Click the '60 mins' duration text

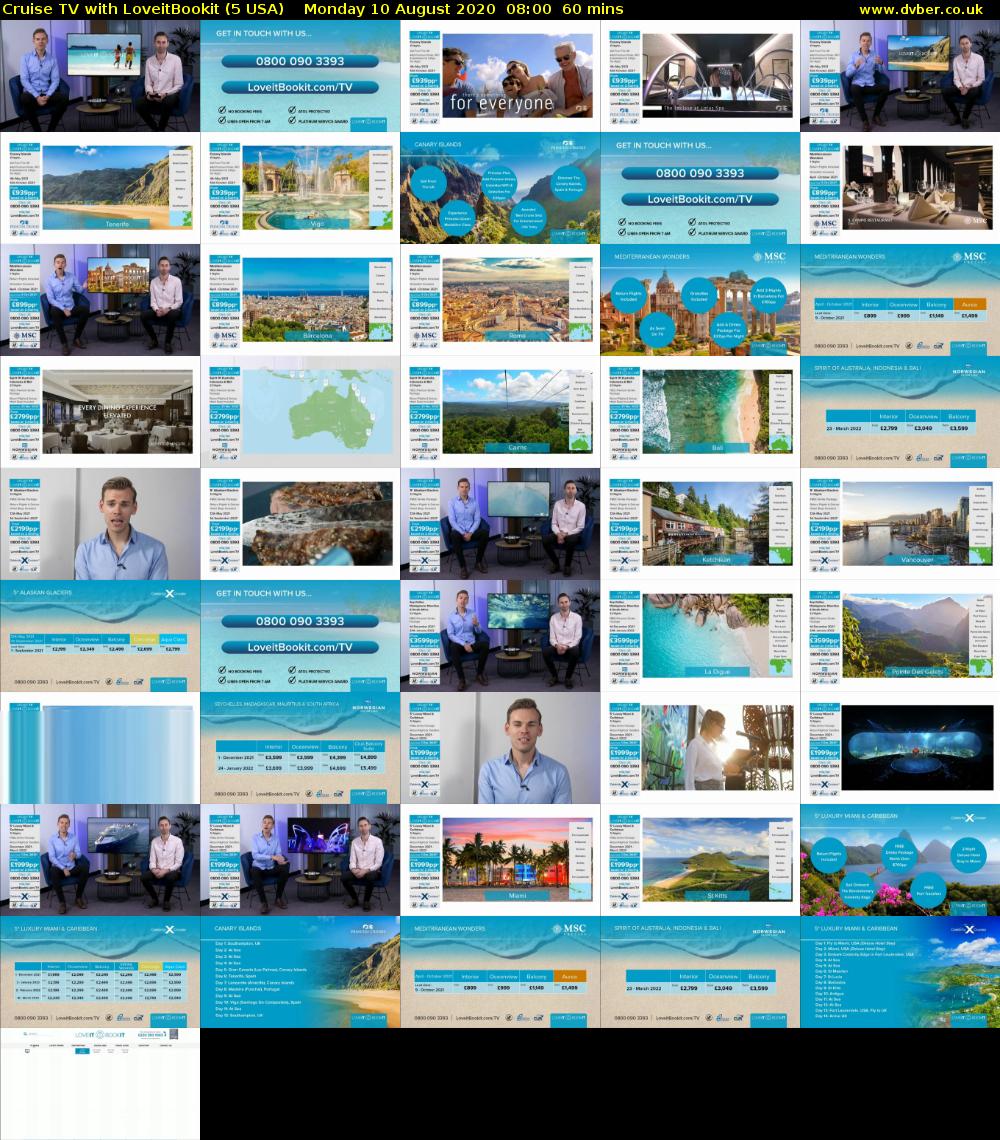point(593,9)
